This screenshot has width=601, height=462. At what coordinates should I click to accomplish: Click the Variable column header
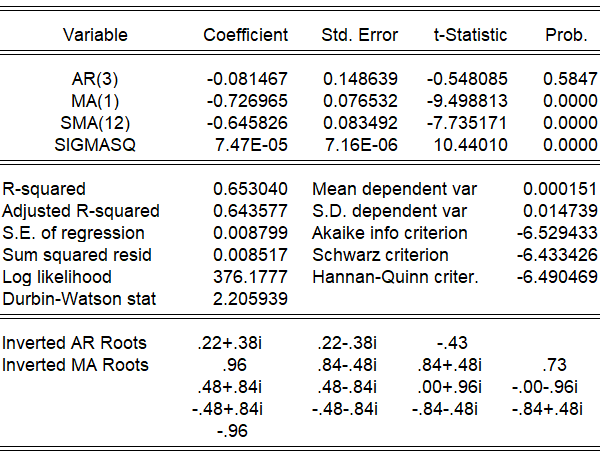tap(95, 35)
